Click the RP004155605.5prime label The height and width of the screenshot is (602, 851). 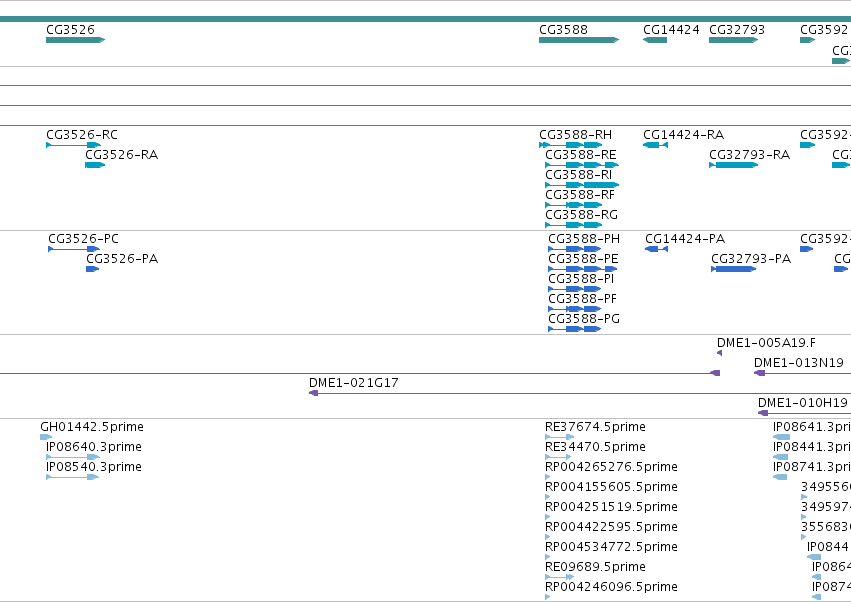[611, 487]
